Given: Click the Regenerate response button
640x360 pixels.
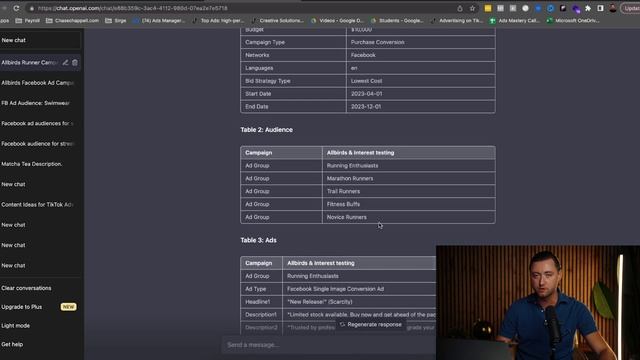Looking at the screenshot, I should [371, 324].
